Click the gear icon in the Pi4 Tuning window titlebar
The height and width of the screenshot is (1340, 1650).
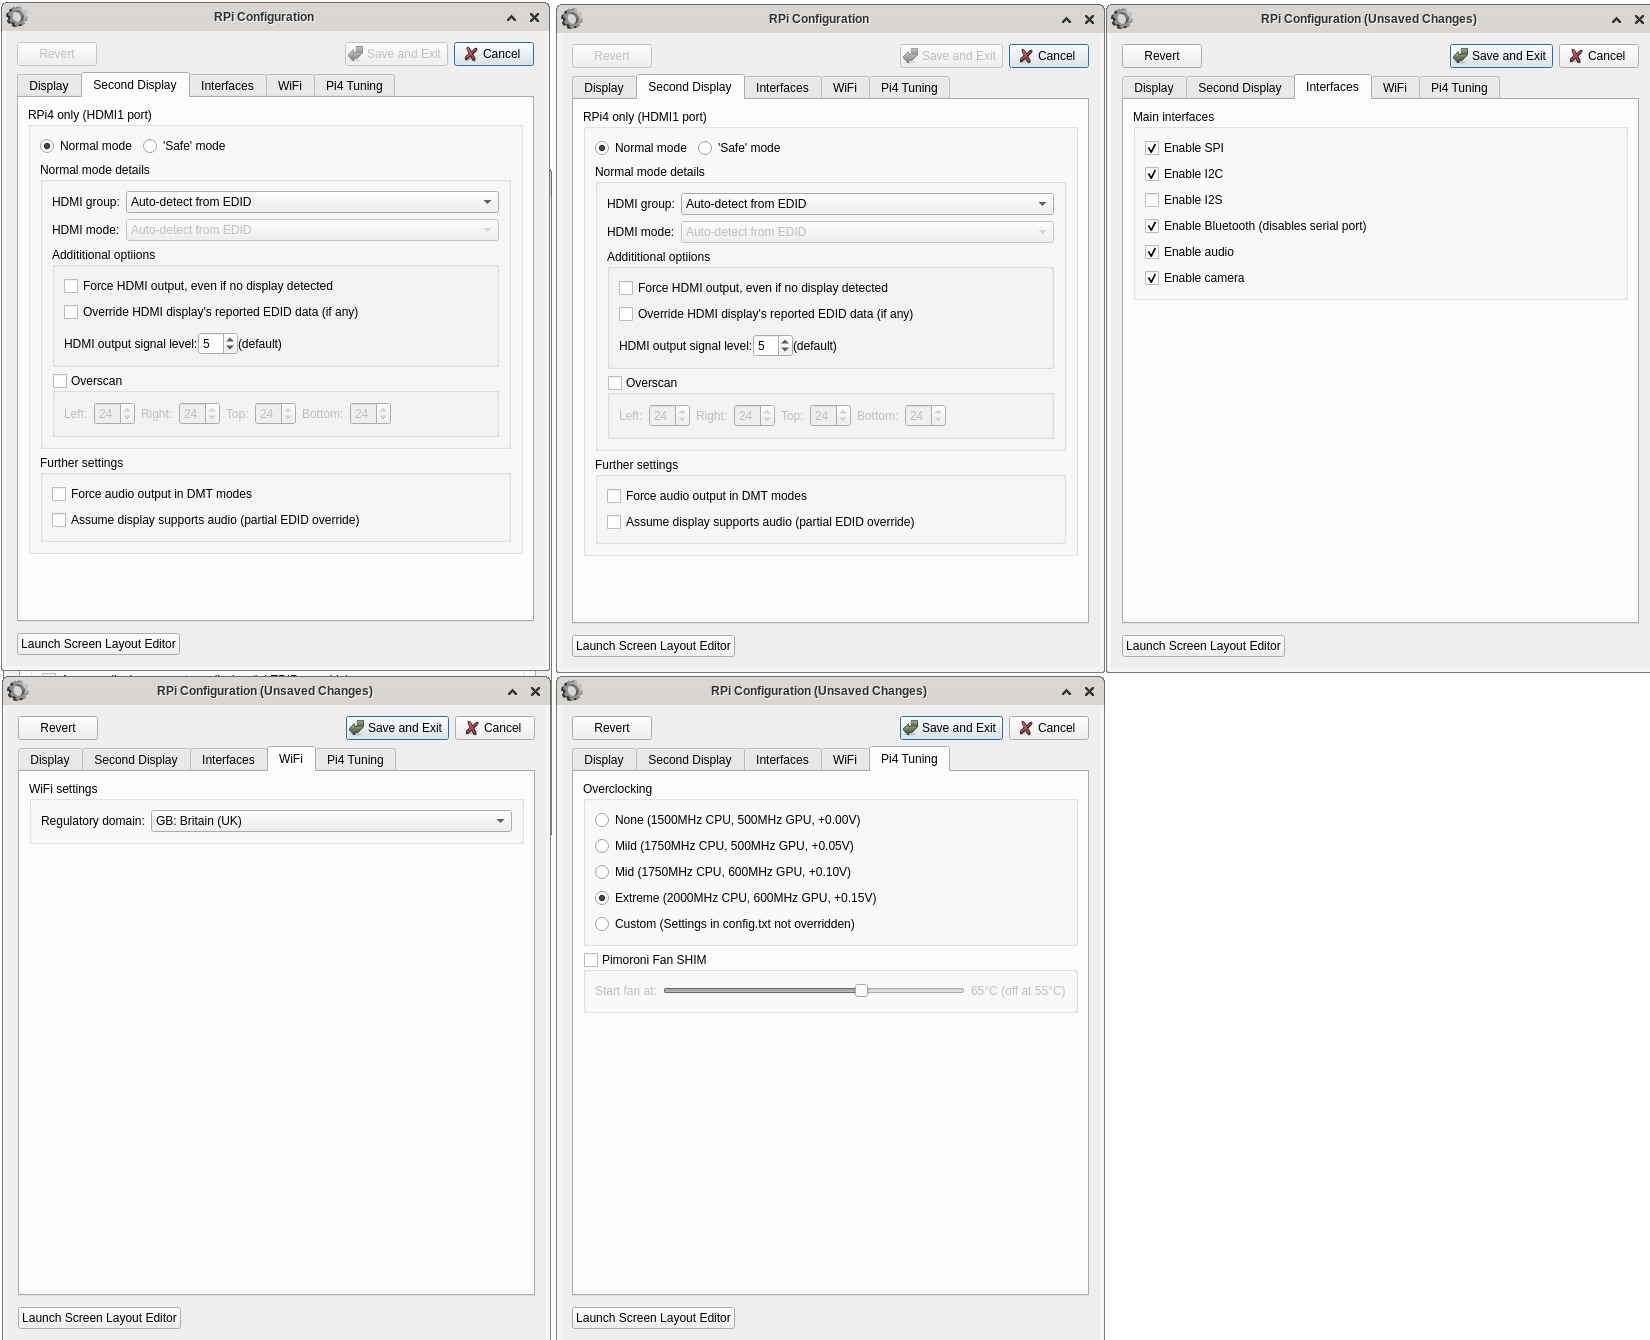(x=572, y=691)
